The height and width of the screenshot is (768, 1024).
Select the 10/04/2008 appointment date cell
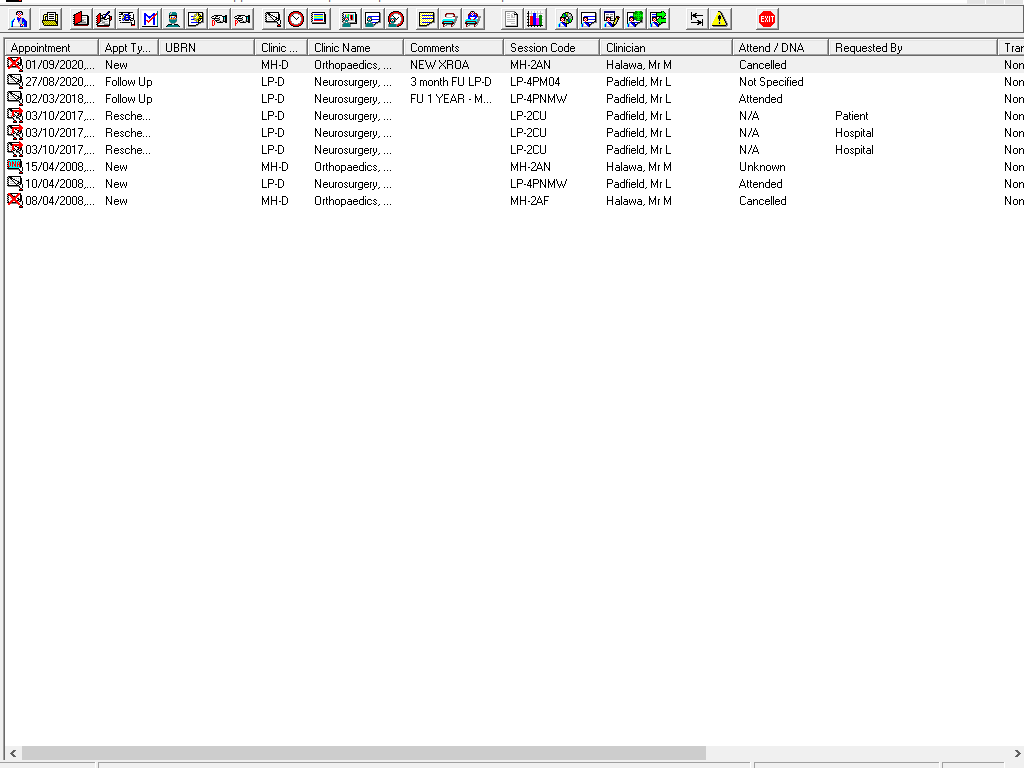(x=59, y=184)
